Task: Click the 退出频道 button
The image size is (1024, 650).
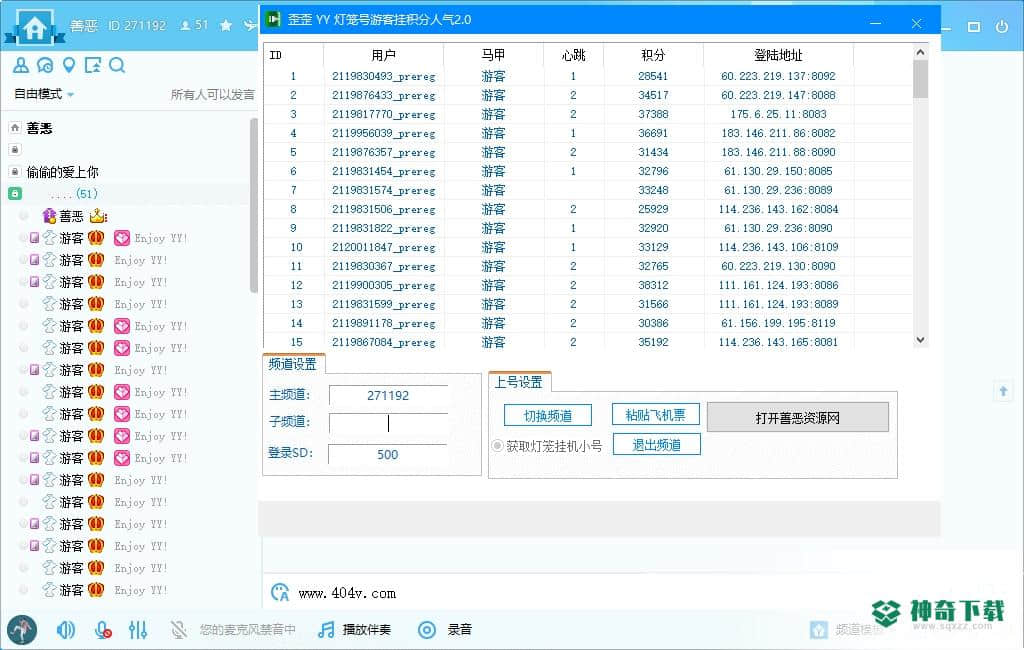Action: [656, 445]
